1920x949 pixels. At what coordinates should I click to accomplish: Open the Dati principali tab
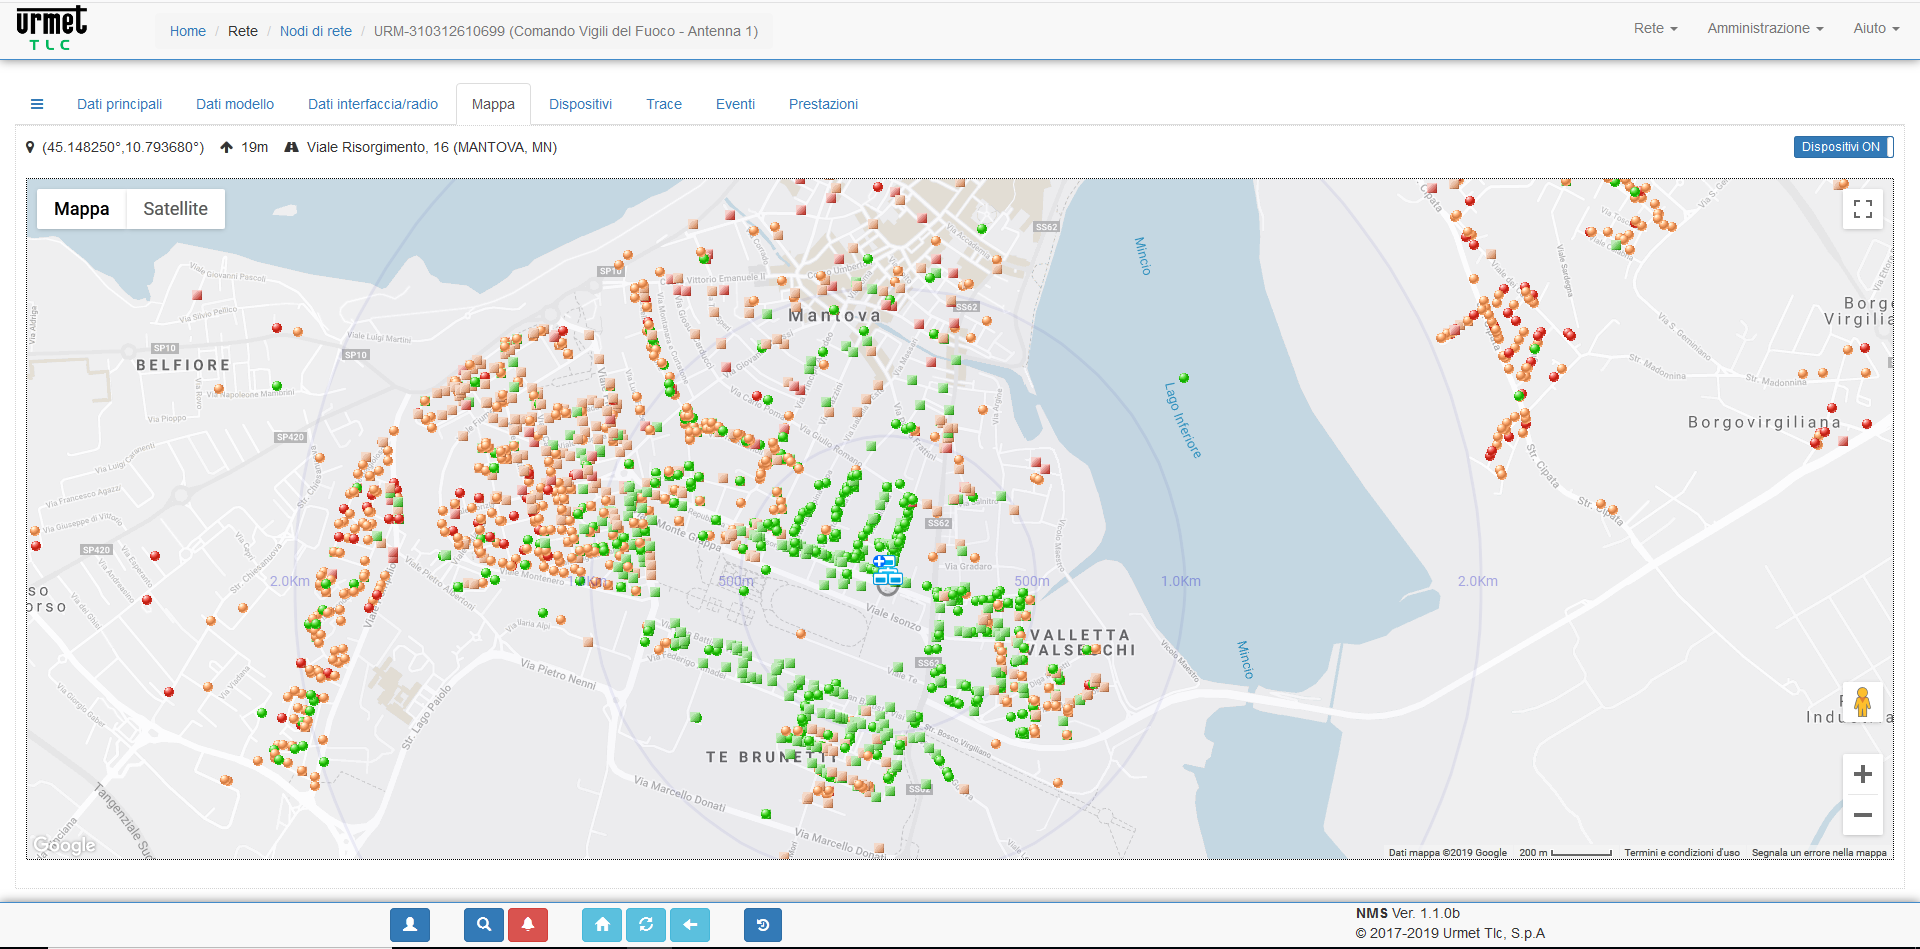point(119,104)
